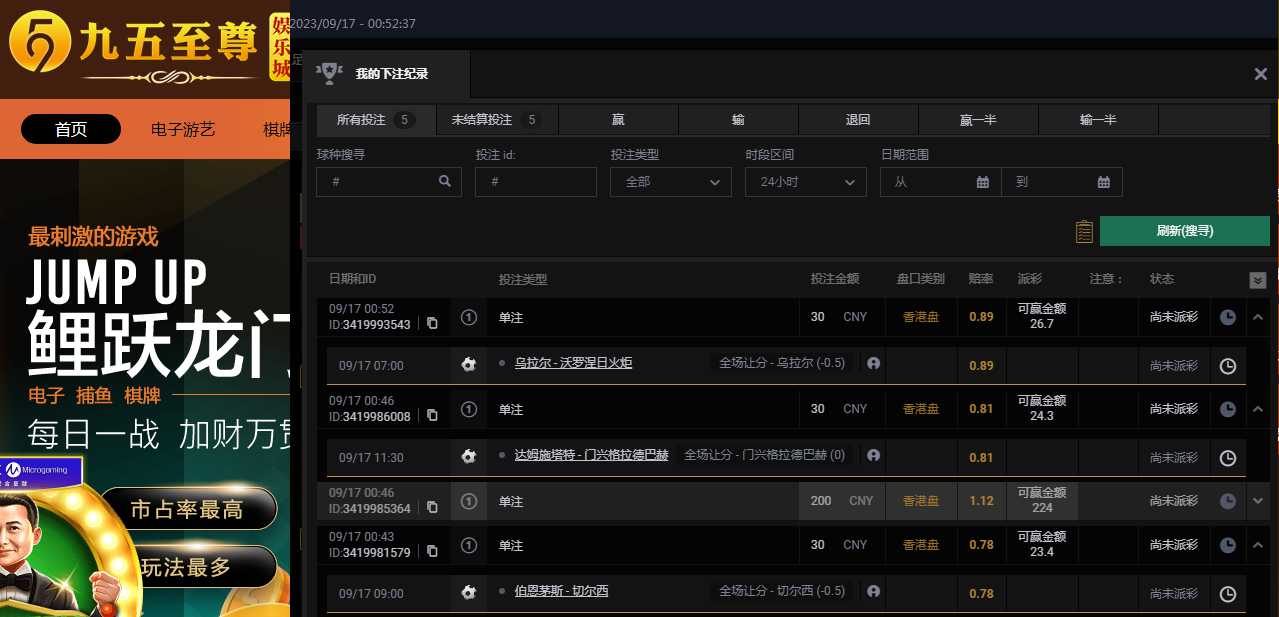Viewport: 1279px width, 617px height.
Task: Open the 伯恩茅斯 - 切尔西 match link
Action: click(x=561, y=591)
